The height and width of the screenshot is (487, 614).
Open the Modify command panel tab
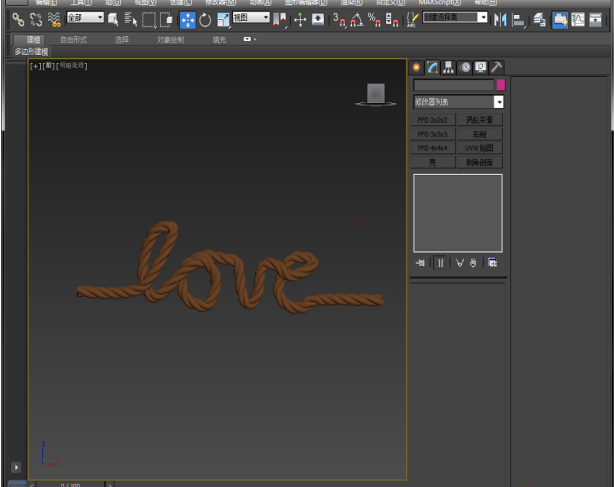432,67
